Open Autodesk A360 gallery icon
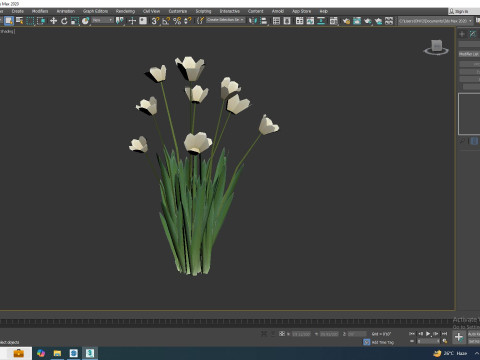This screenshot has height=360, width=480. [x=389, y=21]
